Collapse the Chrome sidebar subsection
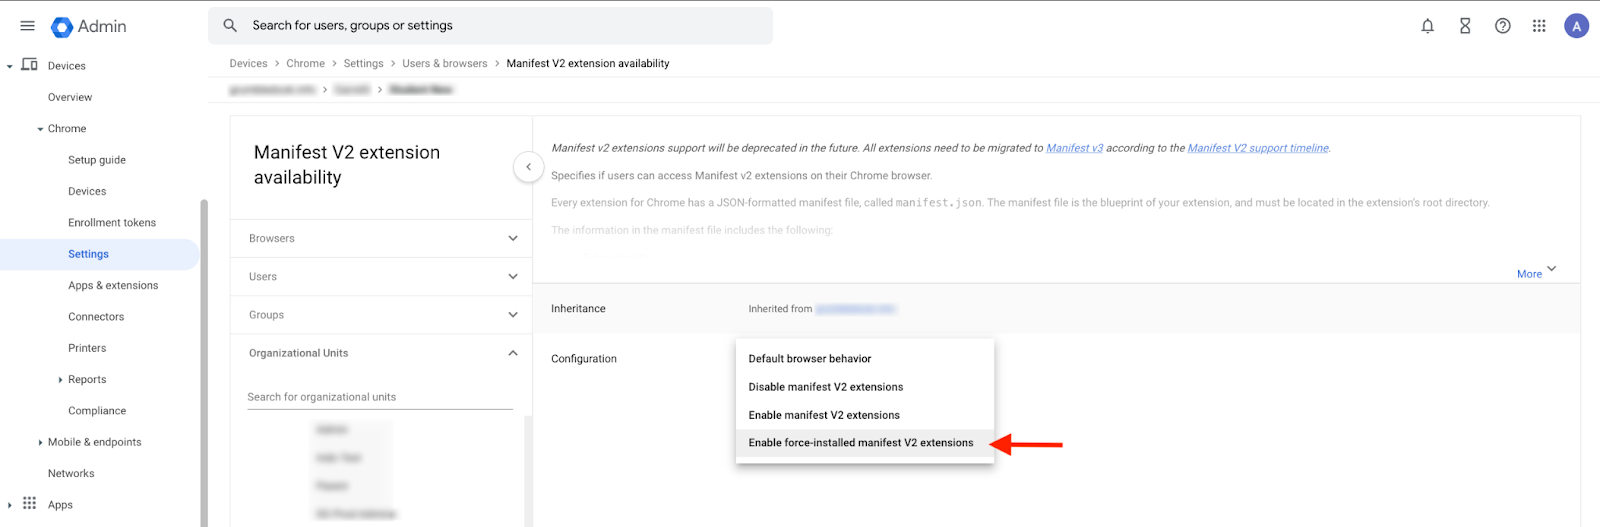Image resolution: width=1600 pixels, height=527 pixels. (40, 129)
